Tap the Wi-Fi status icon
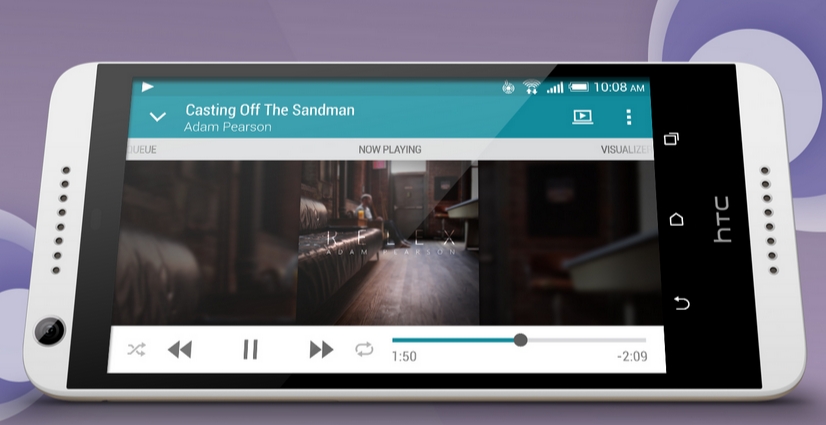This screenshot has height=425, width=826. (532, 87)
